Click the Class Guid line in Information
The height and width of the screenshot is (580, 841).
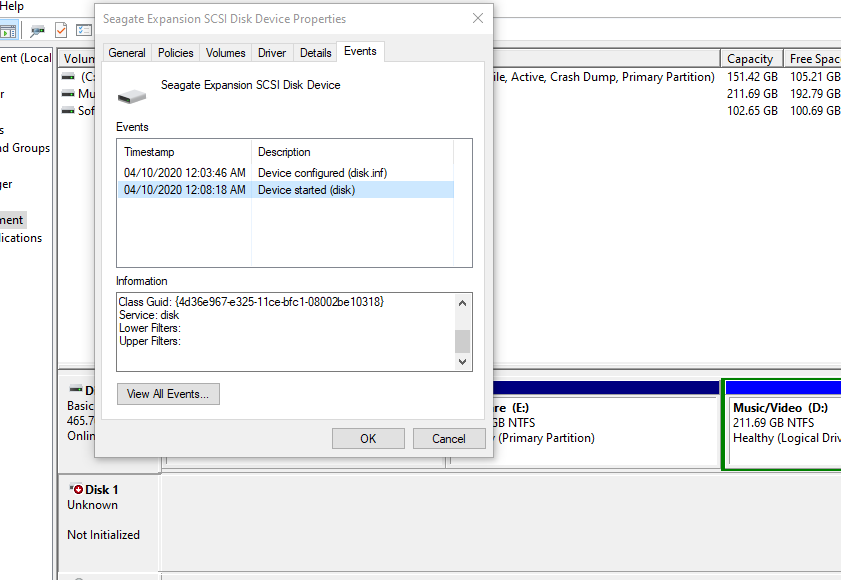pyautogui.click(x=251, y=302)
